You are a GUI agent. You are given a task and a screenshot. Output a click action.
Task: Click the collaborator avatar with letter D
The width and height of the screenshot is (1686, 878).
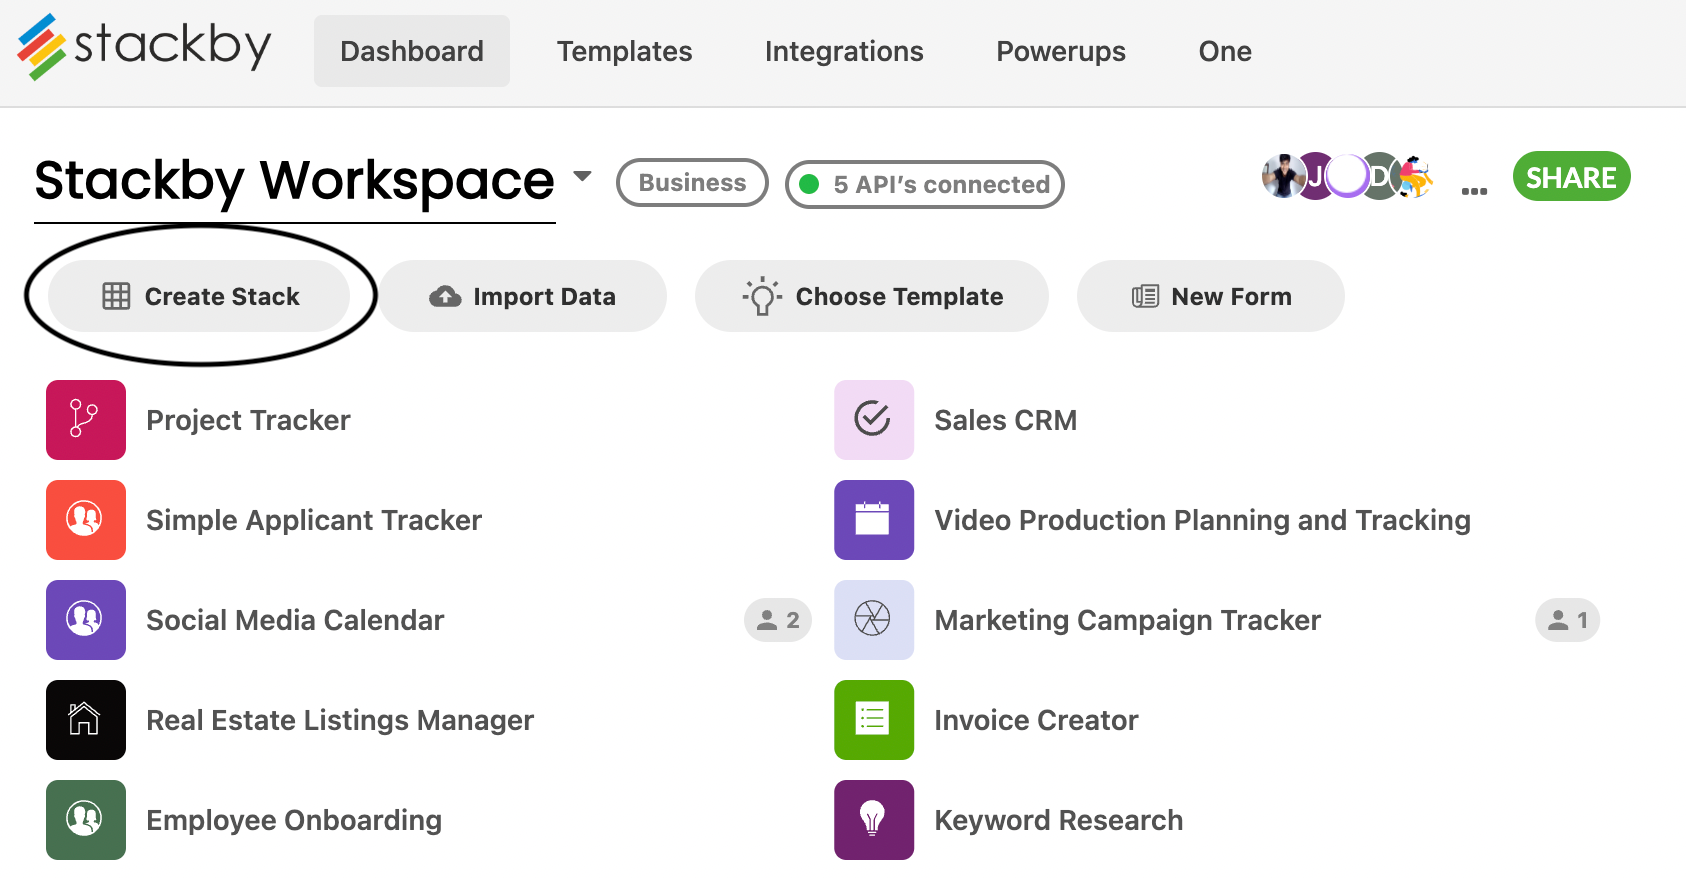tap(1380, 177)
